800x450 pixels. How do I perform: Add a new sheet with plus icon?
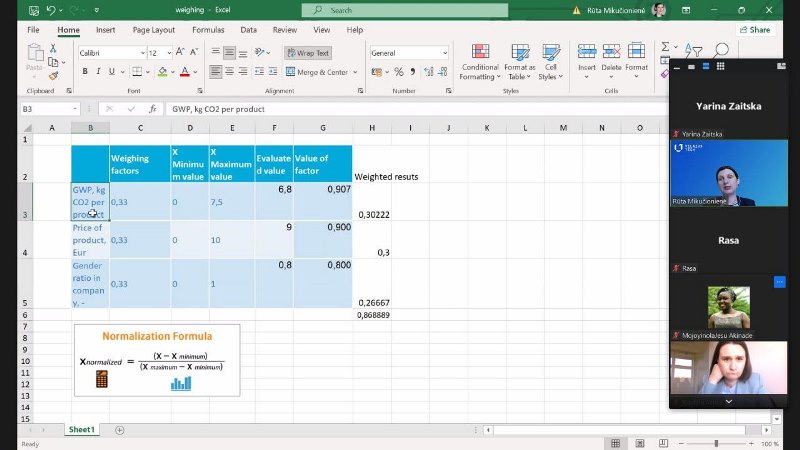click(x=119, y=430)
